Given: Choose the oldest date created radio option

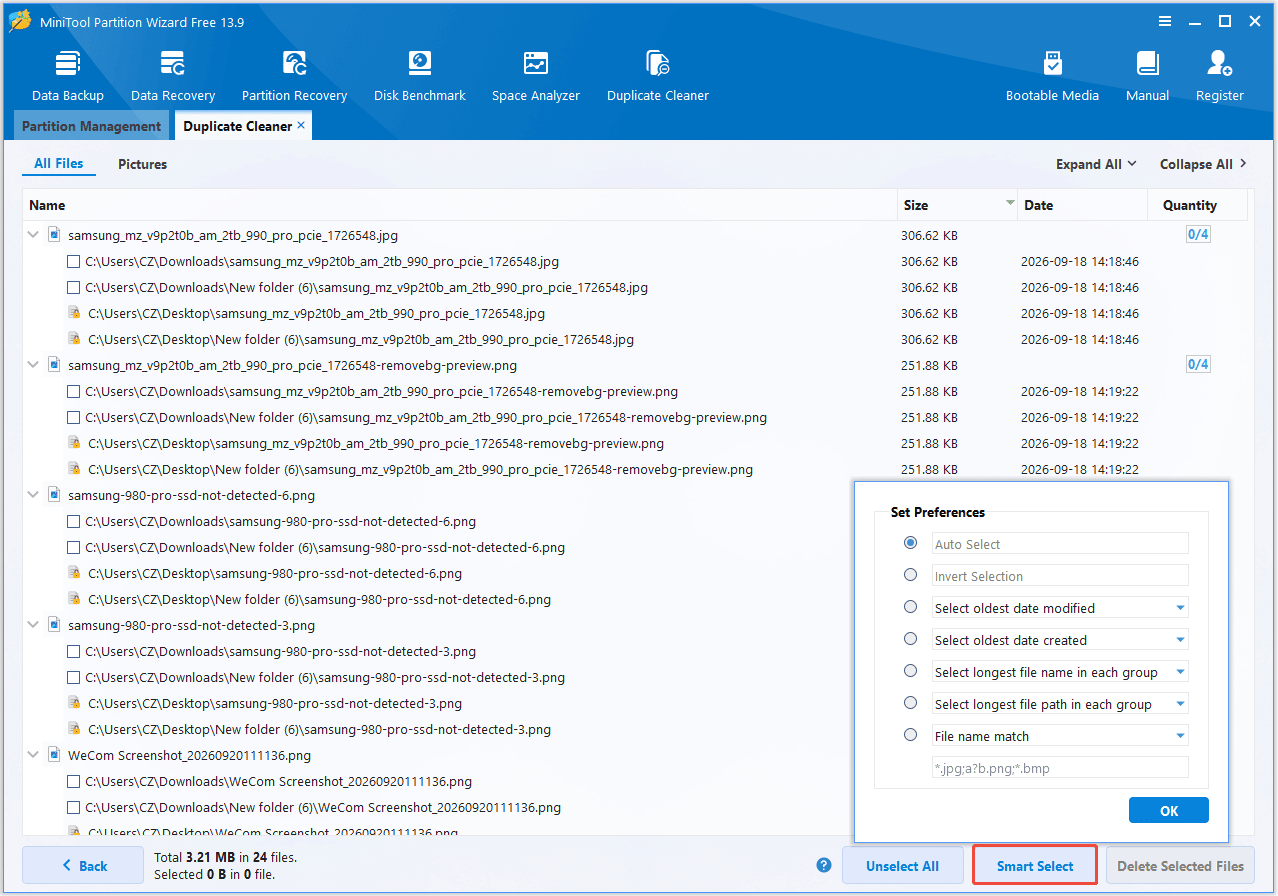Looking at the screenshot, I should coord(910,639).
